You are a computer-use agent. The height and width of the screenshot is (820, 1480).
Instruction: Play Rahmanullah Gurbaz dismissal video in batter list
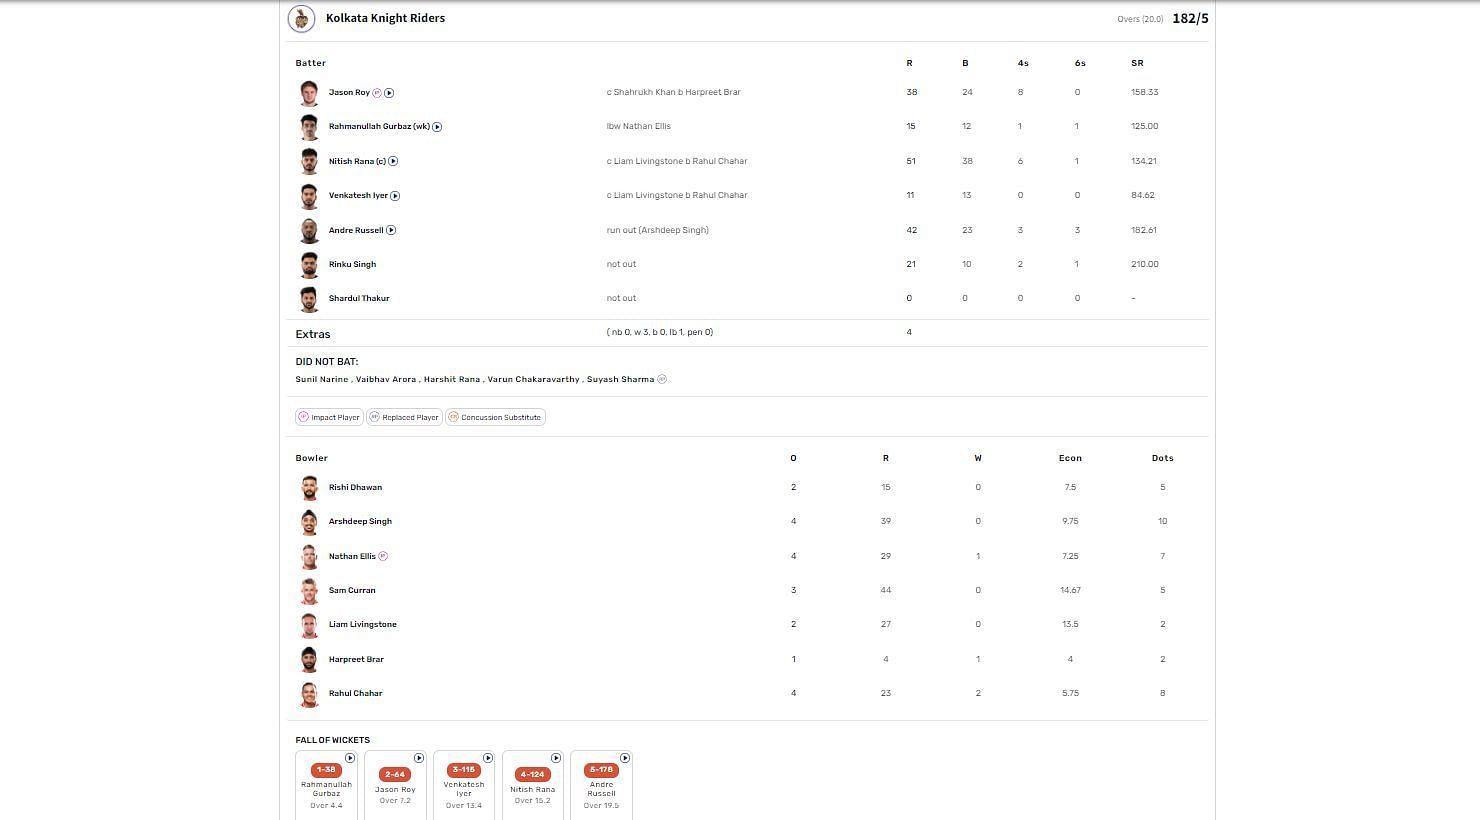[437, 127]
